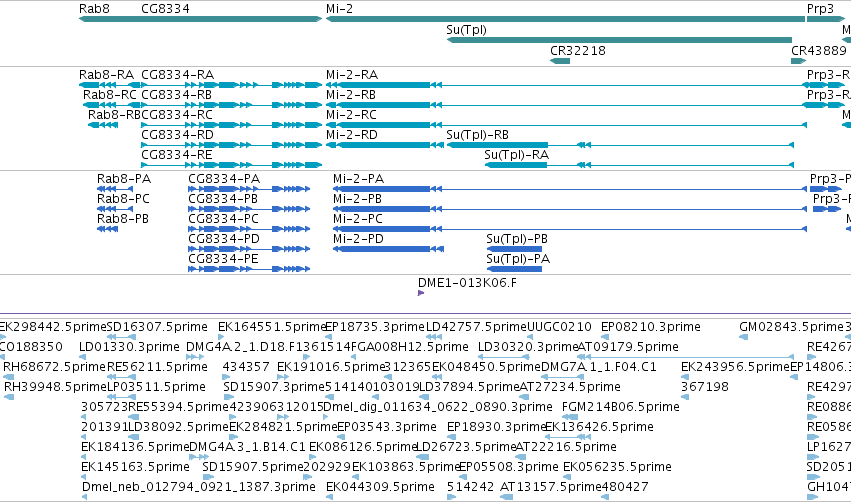Open the AT27234.5prime EST label

(570, 387)
